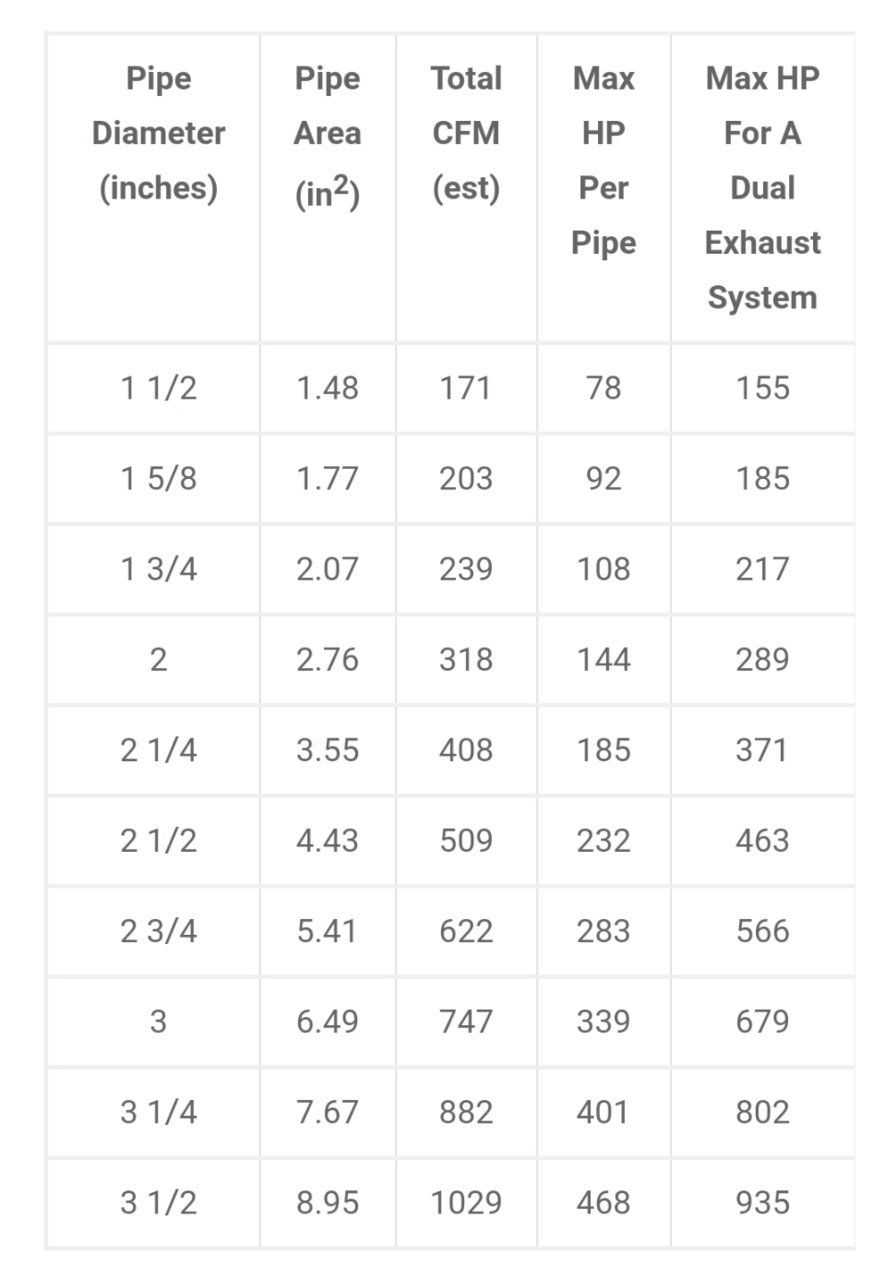Select the 371 dual exhaust HP cell
Screen dimensions: 885x1279
coord(763,751)
